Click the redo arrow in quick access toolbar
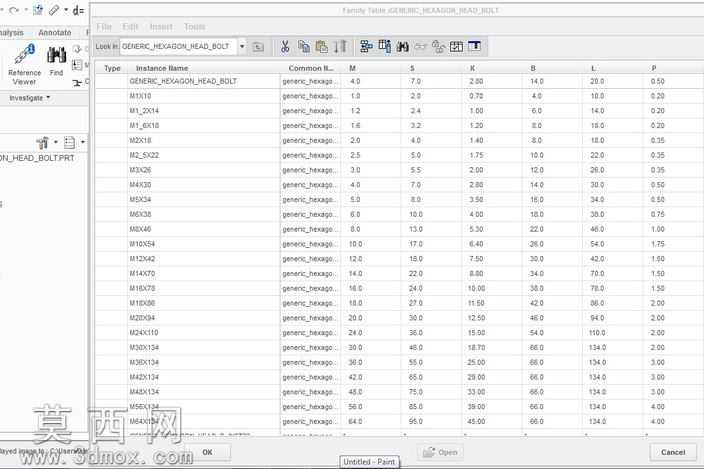This screenshot has width=704, height=469. point(14,10)
